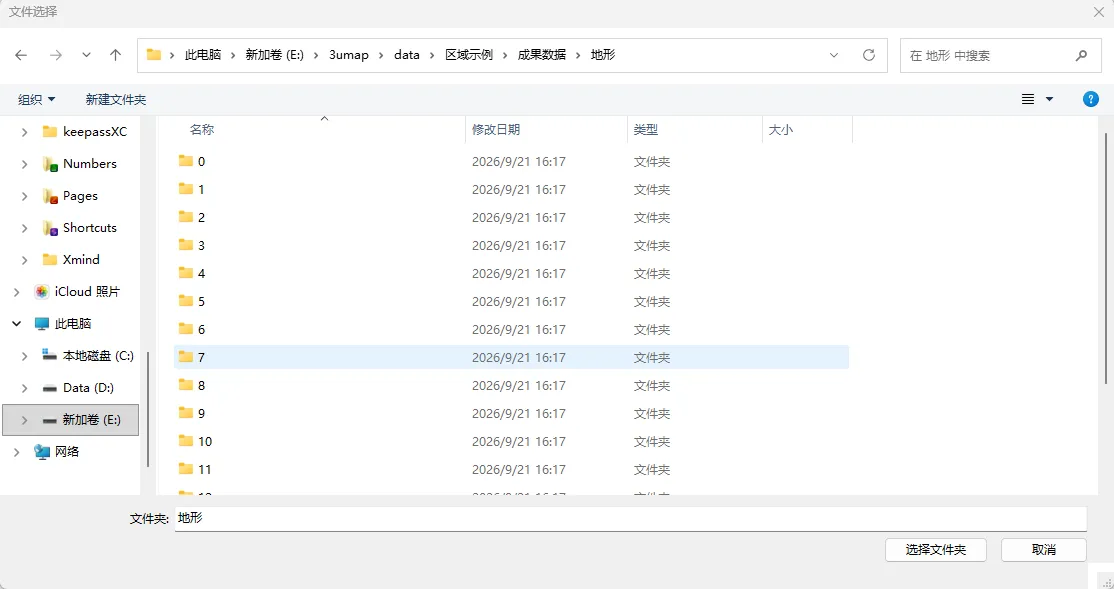Click the search magnifier icon

1081,55
